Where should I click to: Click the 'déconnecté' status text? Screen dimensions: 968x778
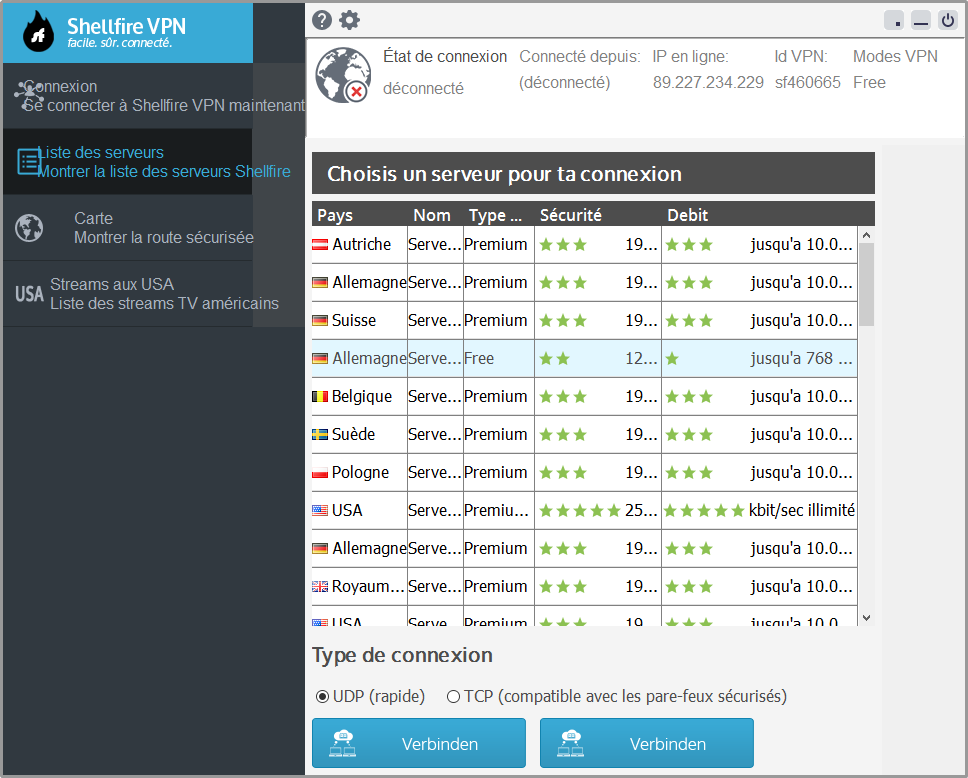423,88
